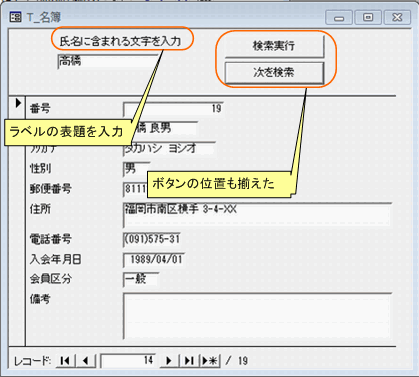Click the 氏名に含まれる文字を入力 label
419x377 pixels.
click(120, 41)
